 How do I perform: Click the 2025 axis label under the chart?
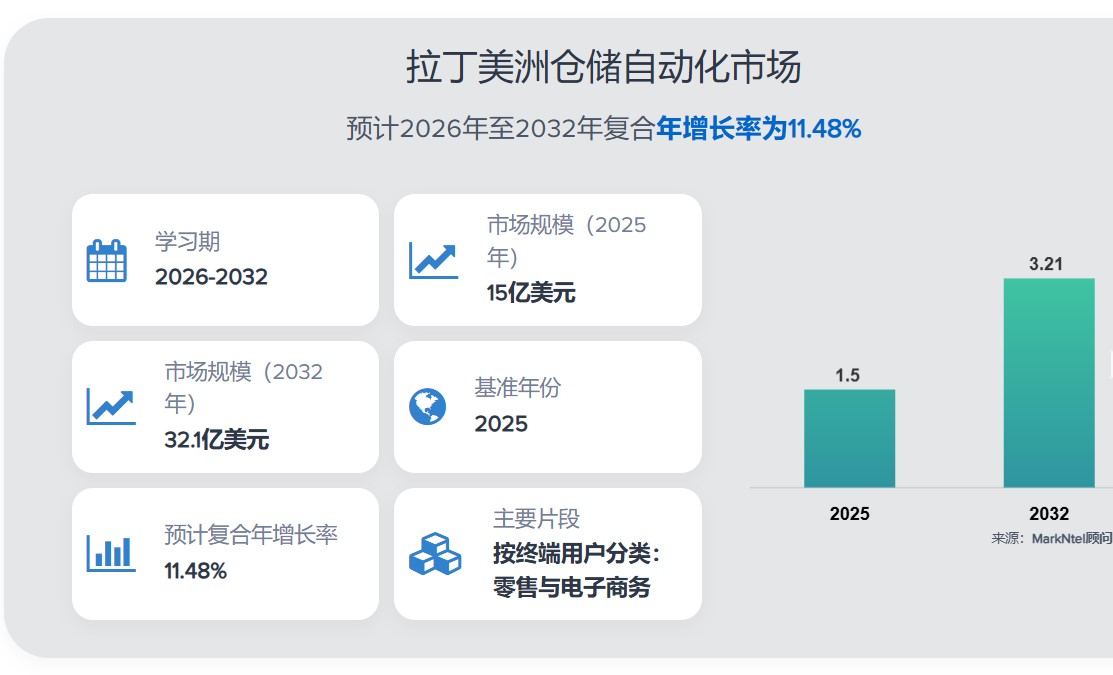[850, 514]
